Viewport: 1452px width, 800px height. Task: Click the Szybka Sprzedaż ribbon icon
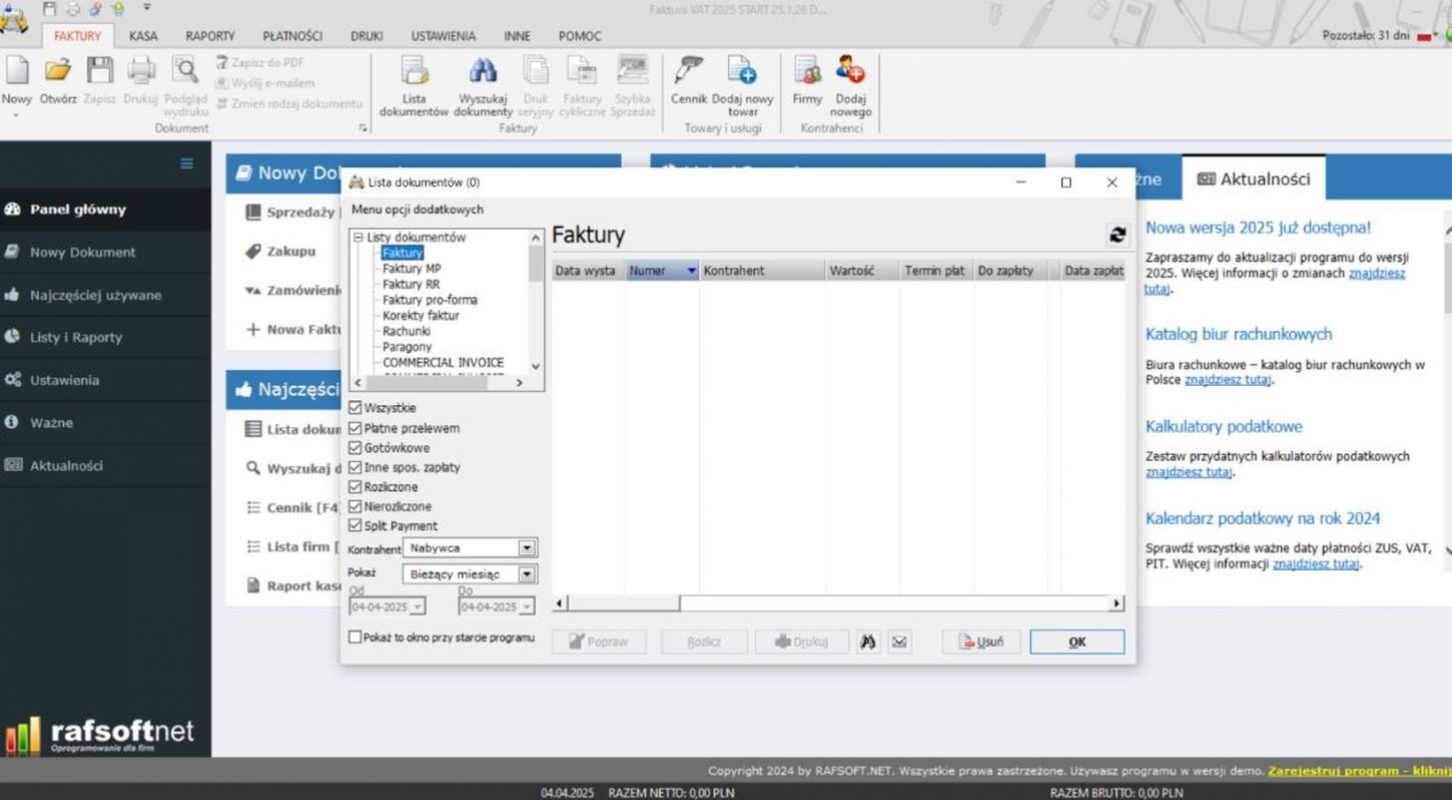pyautogui.click(x=632, y=70)
